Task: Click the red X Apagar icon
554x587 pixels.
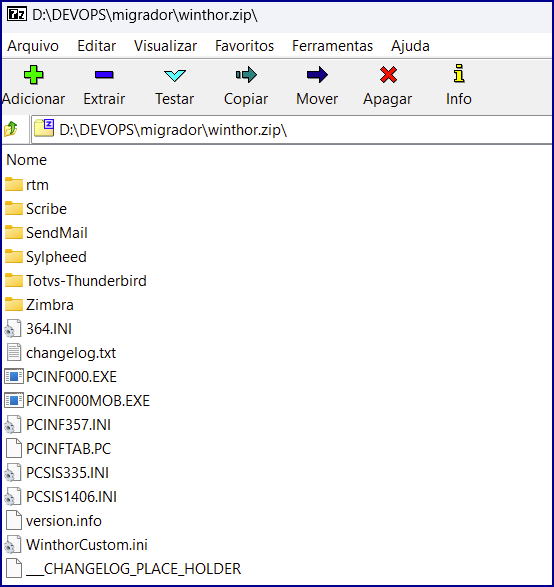Action: pyautogui.click(x=388, y=74)
